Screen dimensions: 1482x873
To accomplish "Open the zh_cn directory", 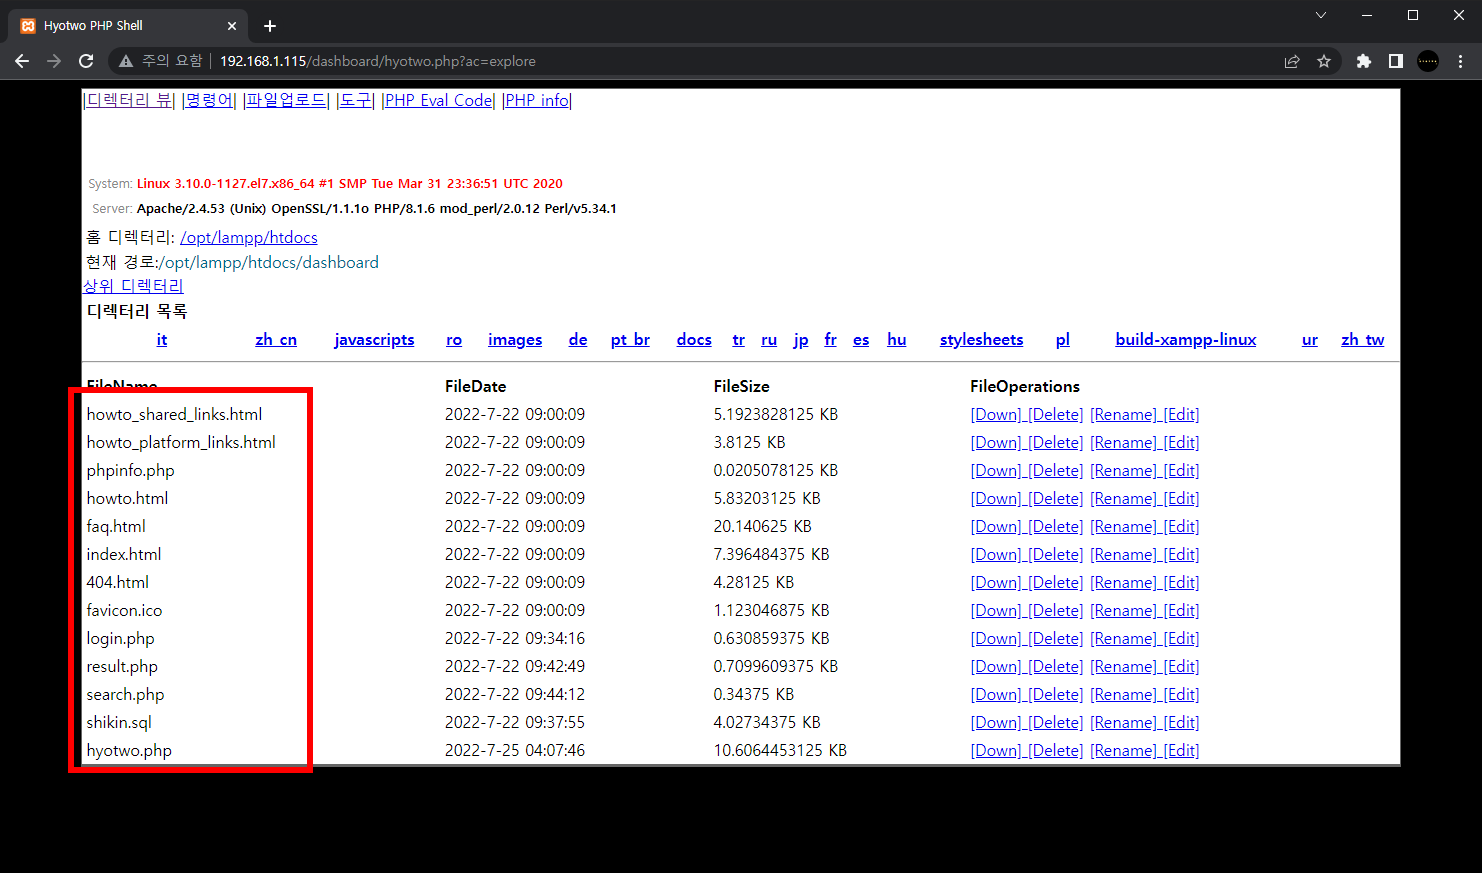I will point(276,340).
